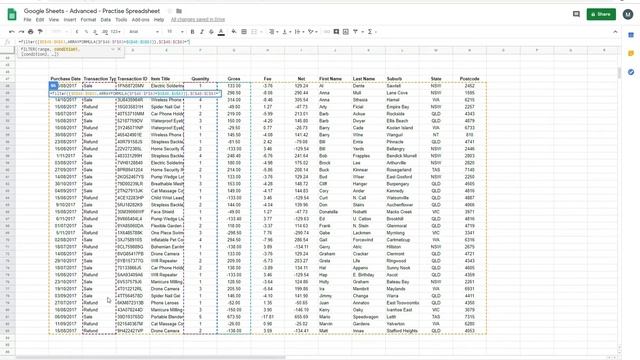Open the View menu
Image resolution: width=640 pixels, height=360 pixels.
(x=54, y=20)
